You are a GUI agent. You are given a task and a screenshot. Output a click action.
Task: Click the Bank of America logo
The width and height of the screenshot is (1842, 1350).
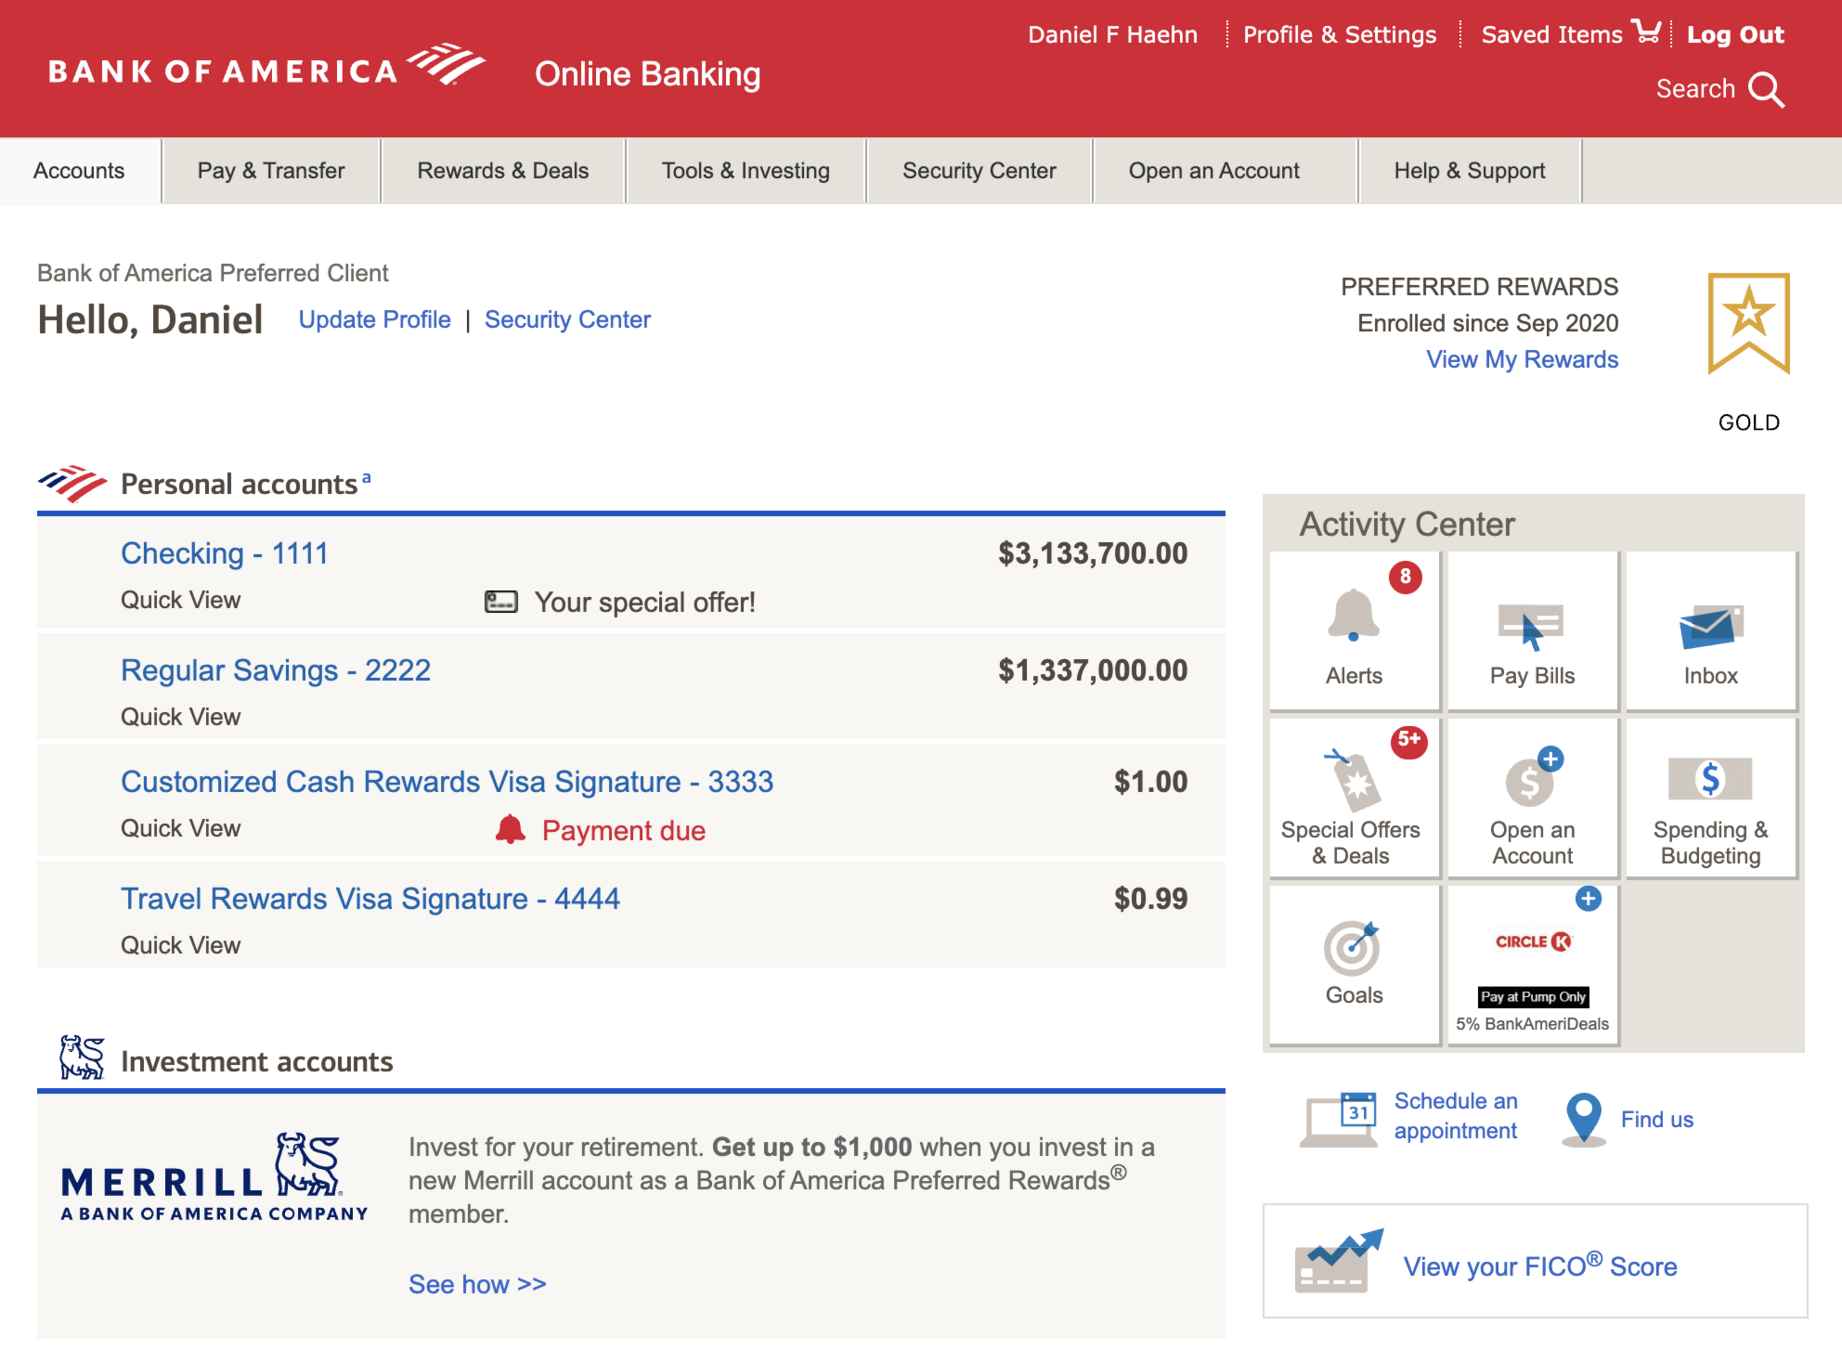pos(267,67)
